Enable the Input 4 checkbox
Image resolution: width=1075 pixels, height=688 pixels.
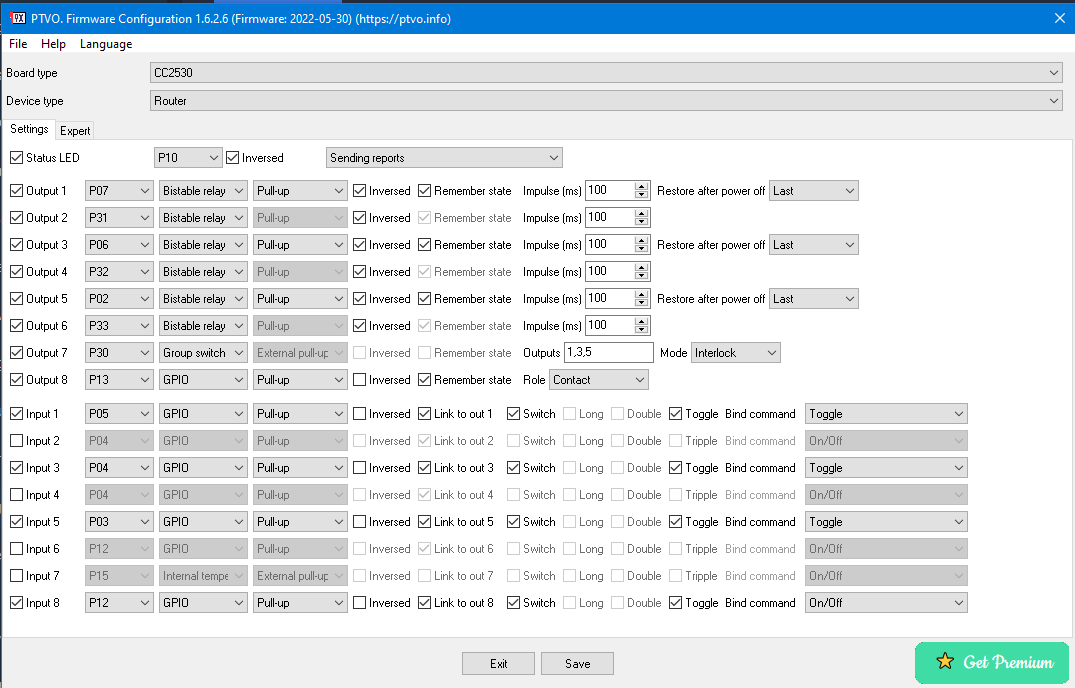[x=16, y=495]
